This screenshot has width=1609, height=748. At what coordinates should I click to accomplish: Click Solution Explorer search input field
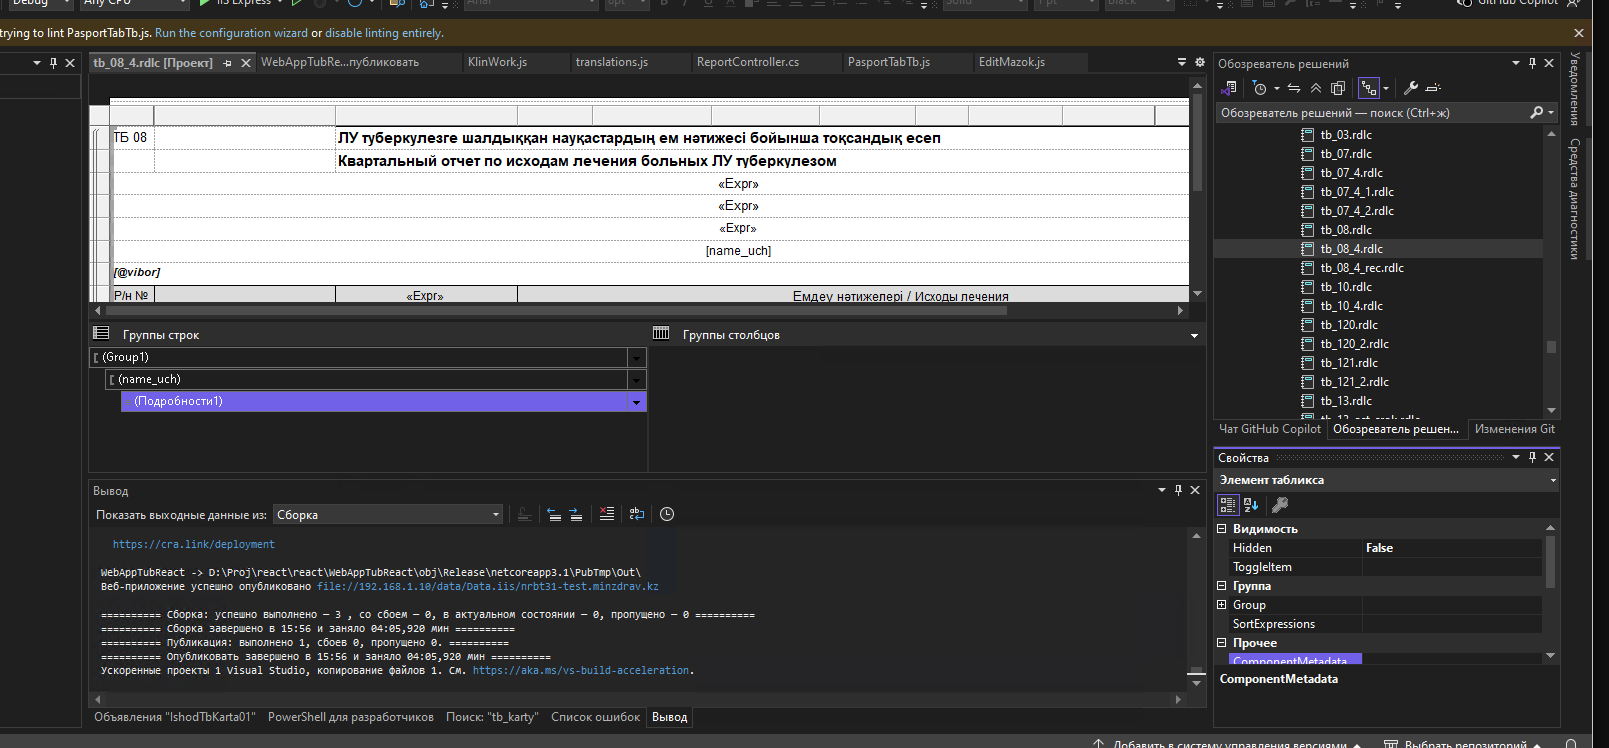coord(1371,113)
